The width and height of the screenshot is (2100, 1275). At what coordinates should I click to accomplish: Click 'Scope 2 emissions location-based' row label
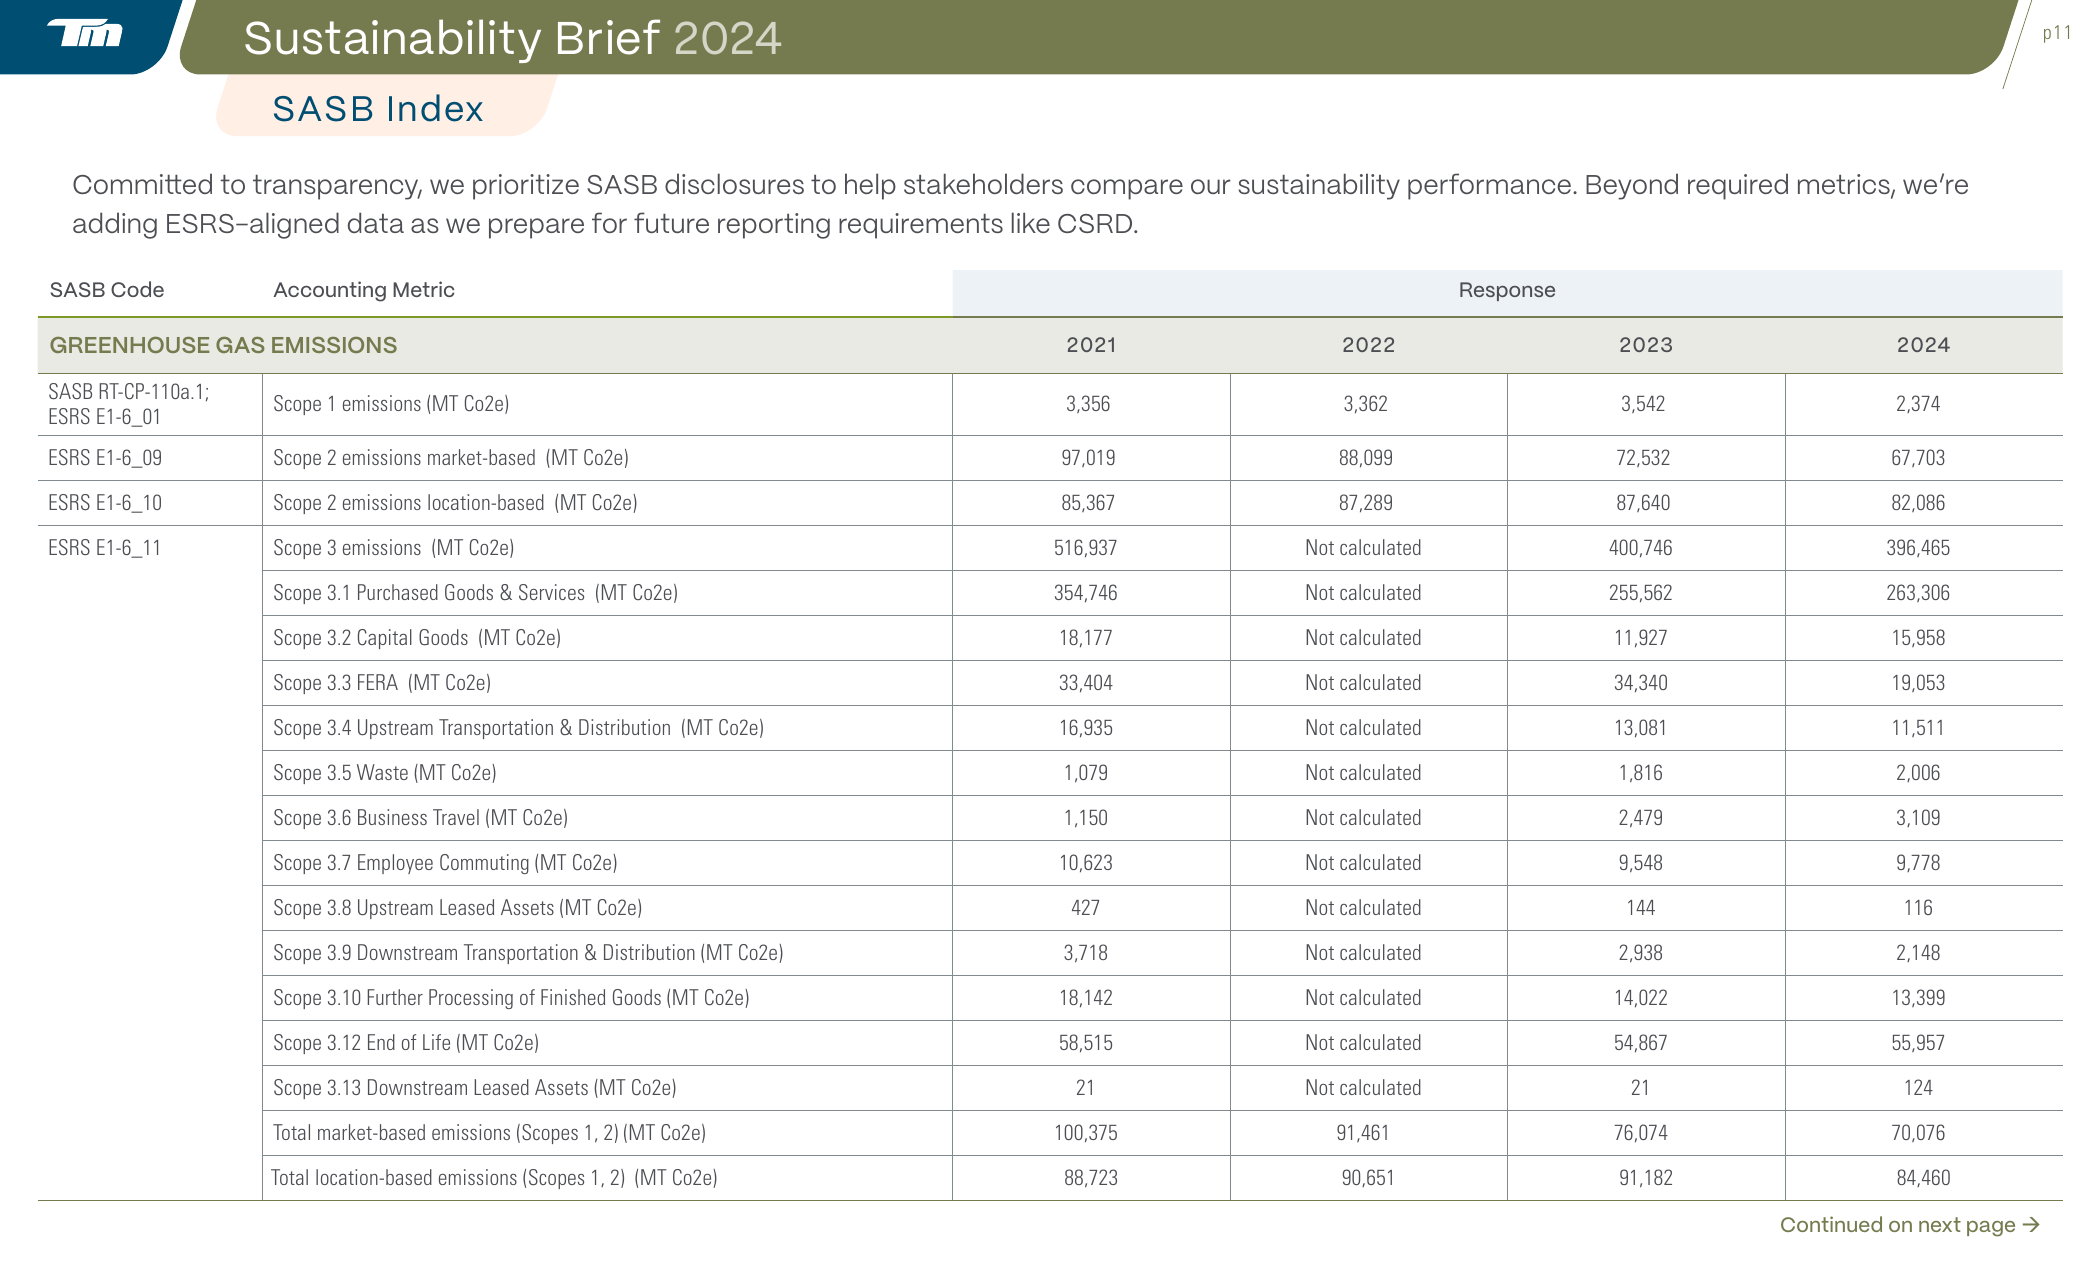pos(455,503)
